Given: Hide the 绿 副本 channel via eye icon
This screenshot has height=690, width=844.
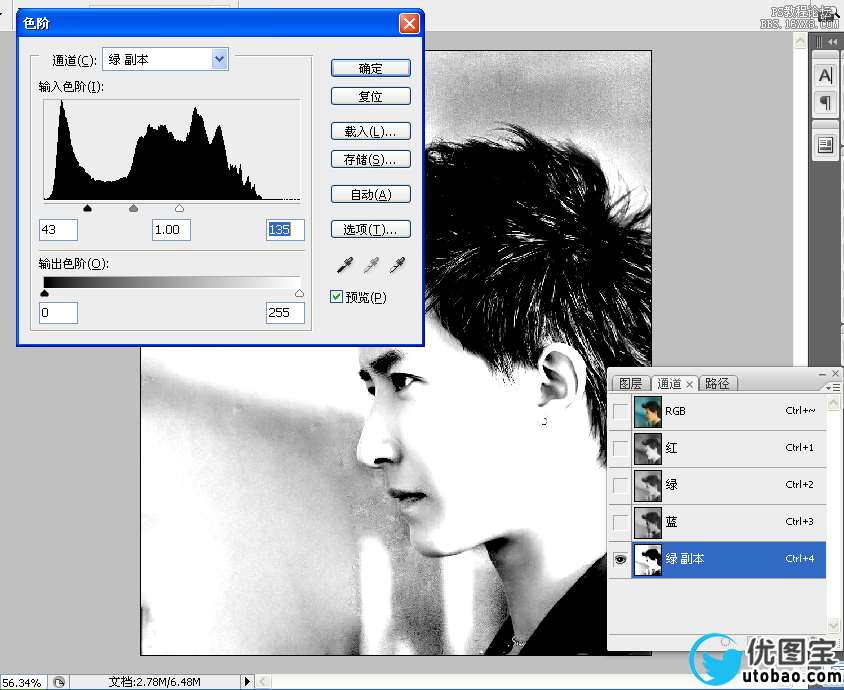Looking at the screenshot, I should pos(620,560).
